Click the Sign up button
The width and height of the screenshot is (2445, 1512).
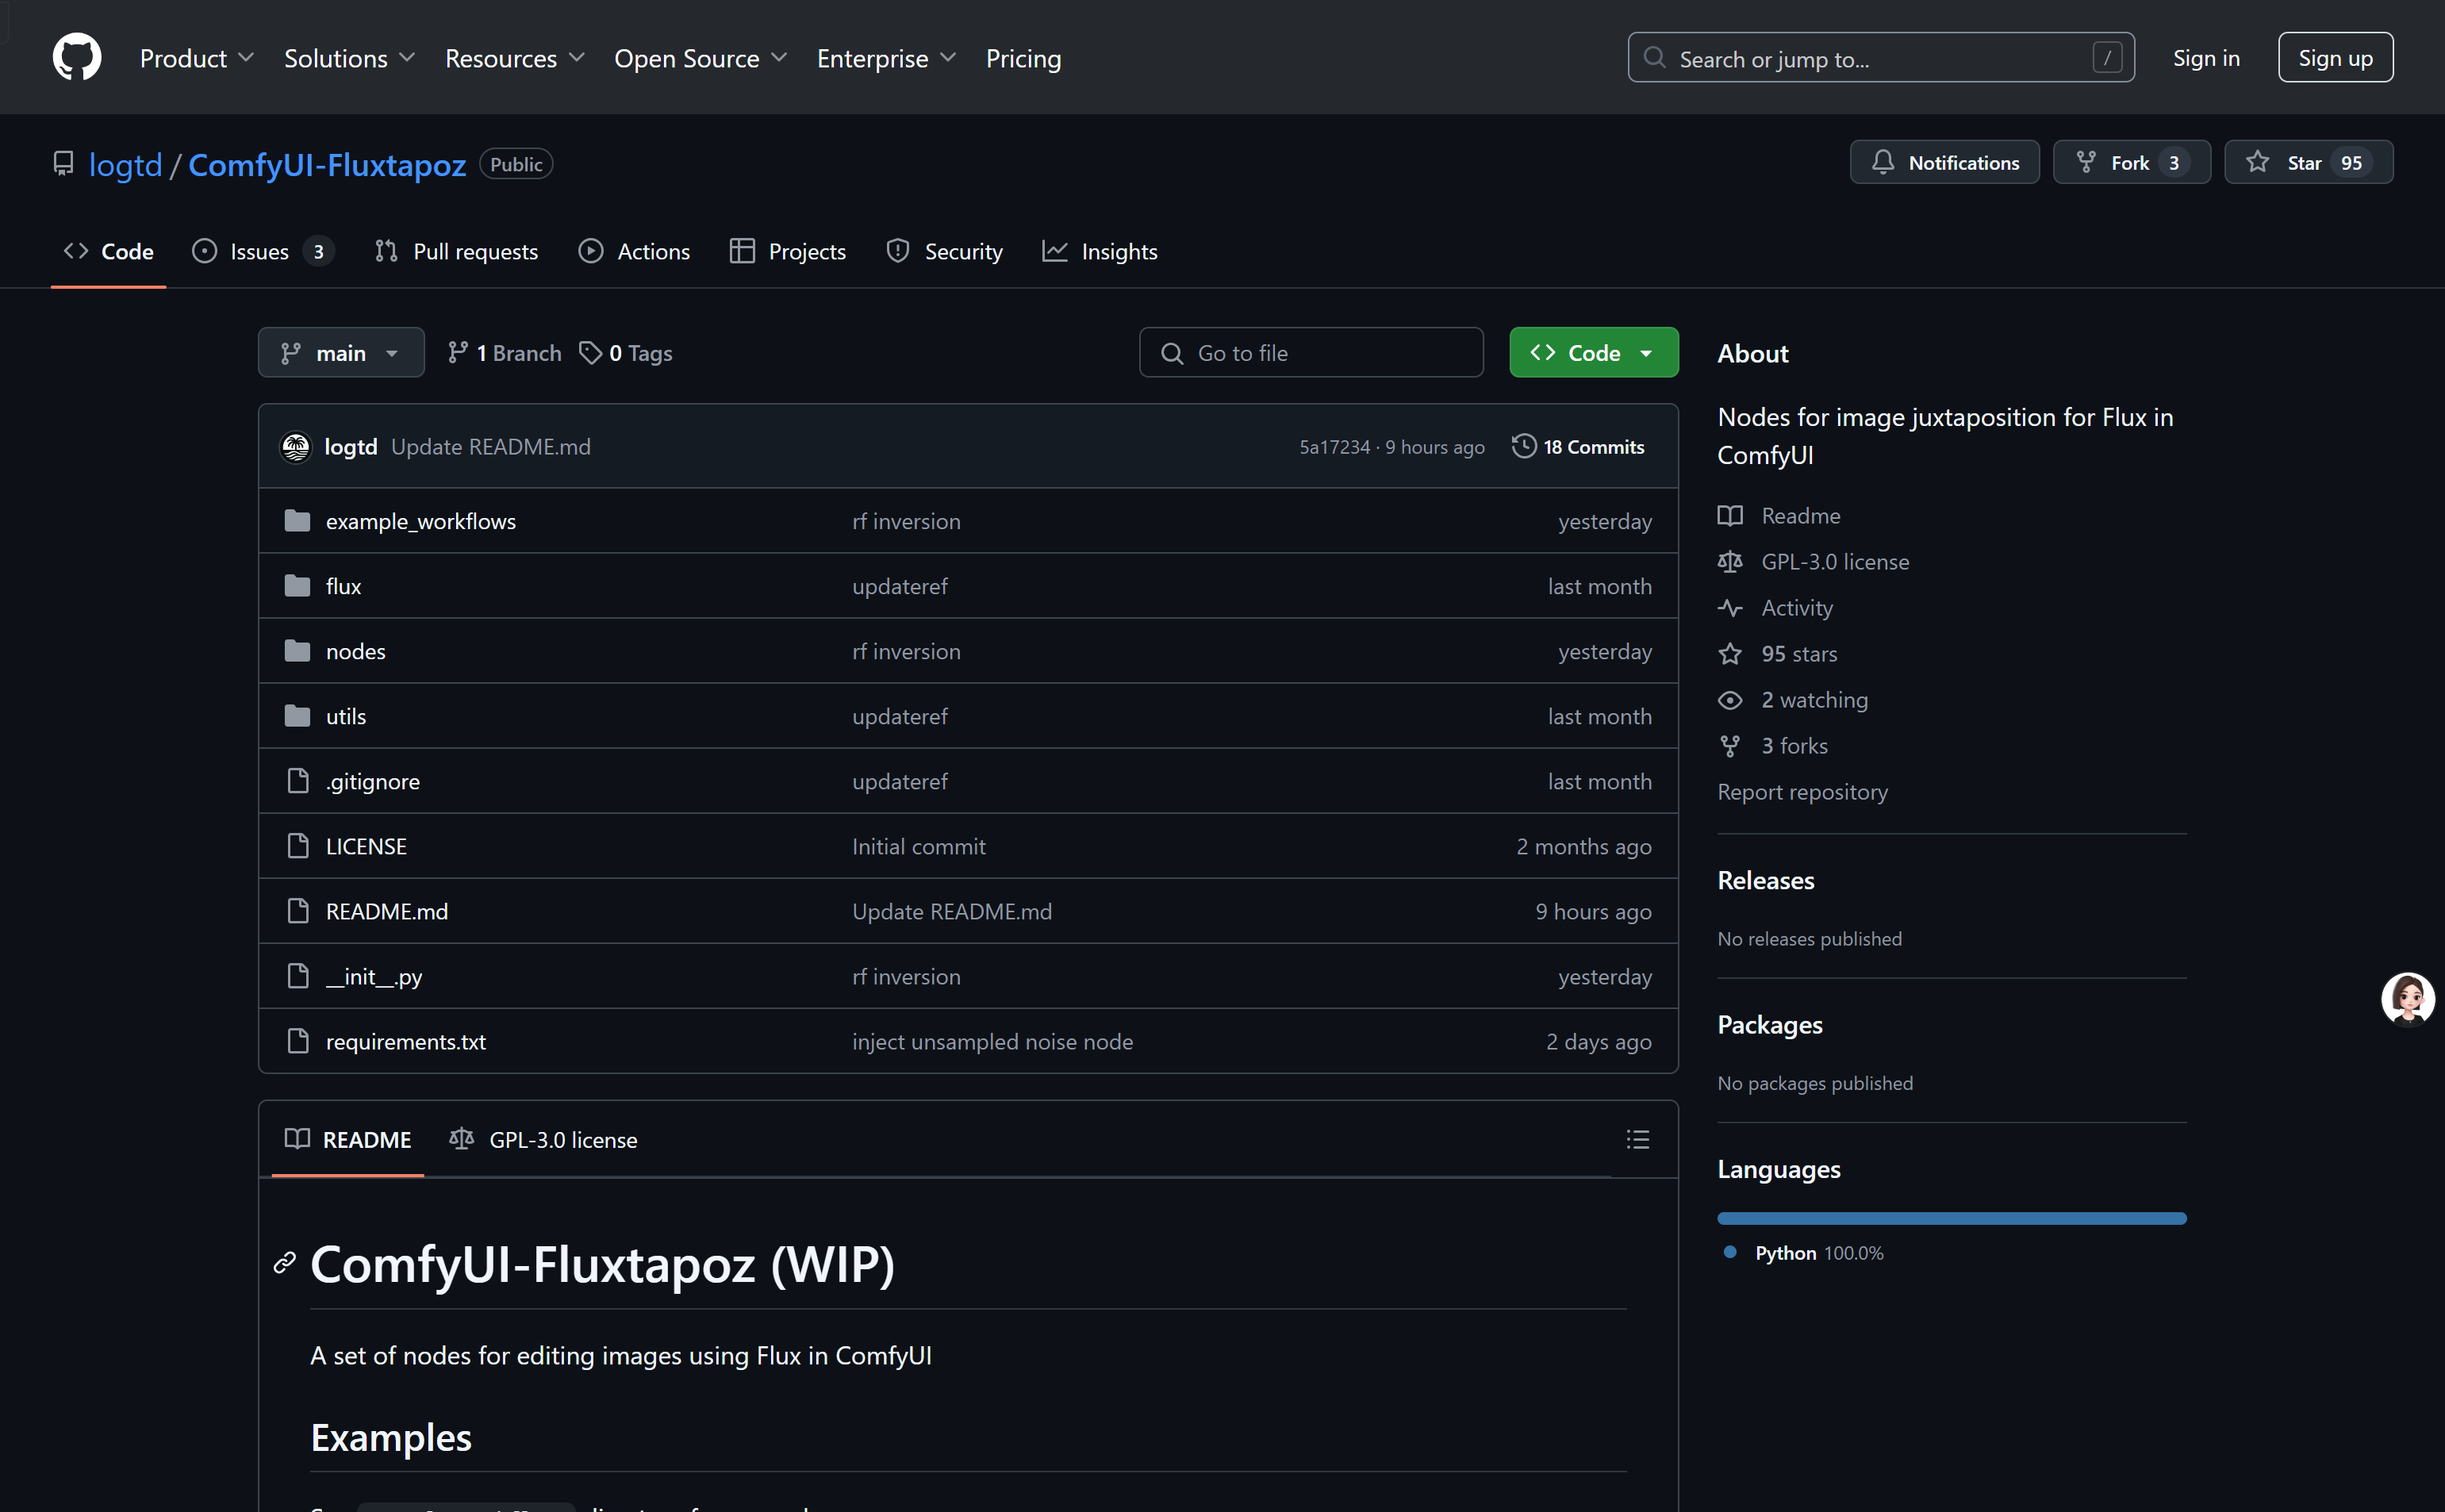coord(2335,57)
